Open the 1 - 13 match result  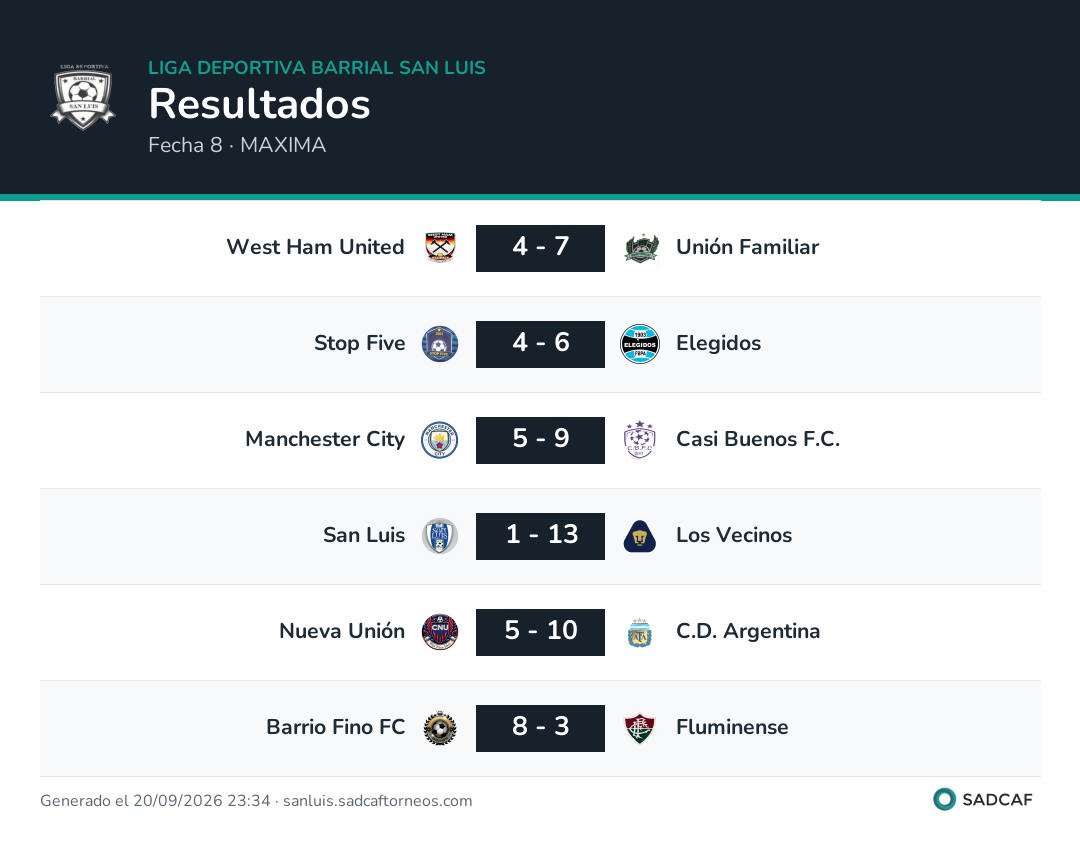[x=540, y=536]
